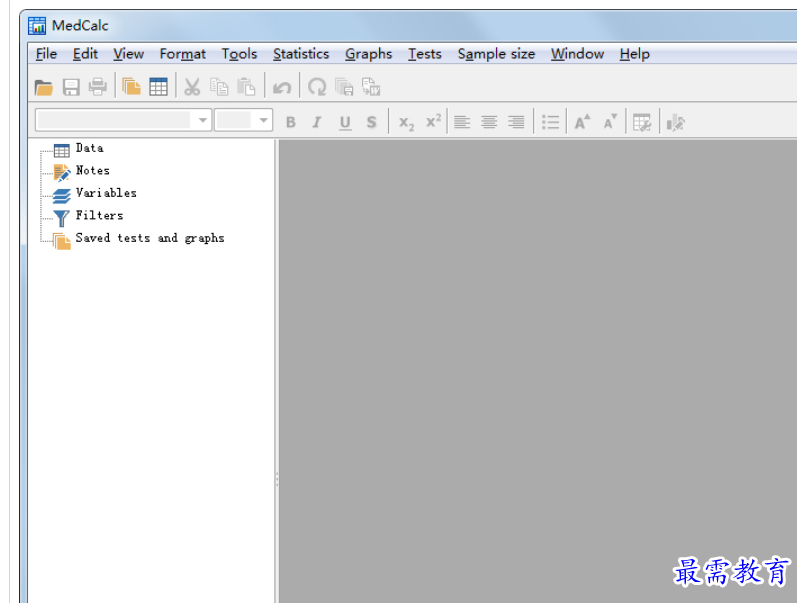This screenshot has width=797, height=603.
Task: Click the MedCalc title bar app icon
Action: 37,25
